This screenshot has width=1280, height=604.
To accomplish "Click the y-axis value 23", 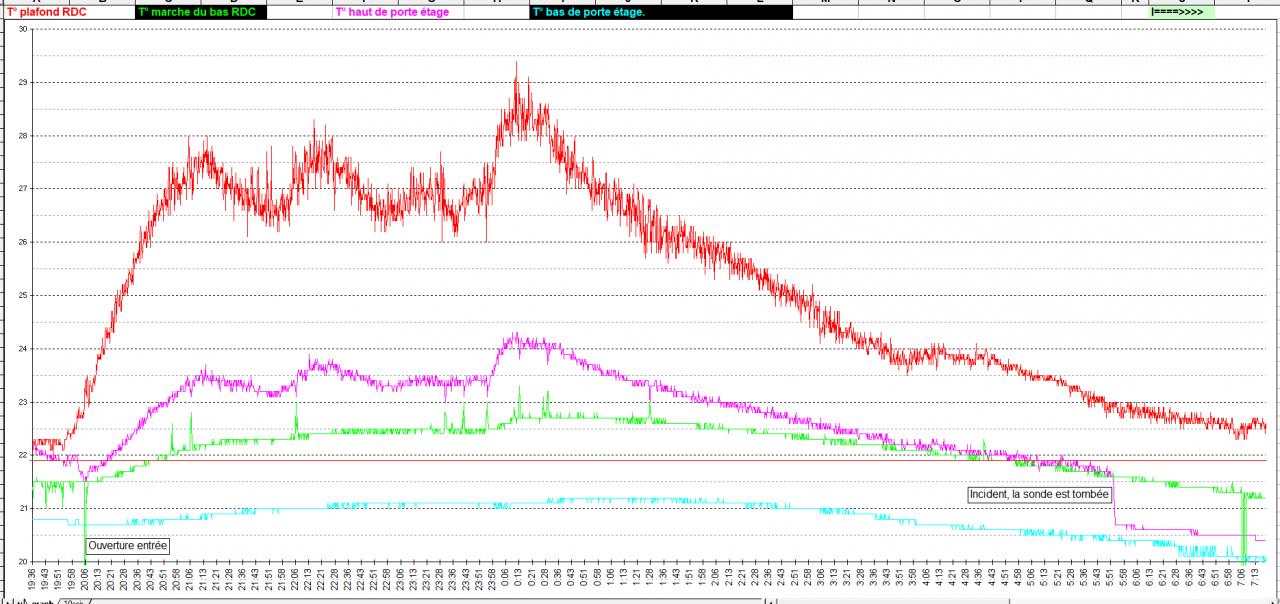I will [x=23, y=402].
